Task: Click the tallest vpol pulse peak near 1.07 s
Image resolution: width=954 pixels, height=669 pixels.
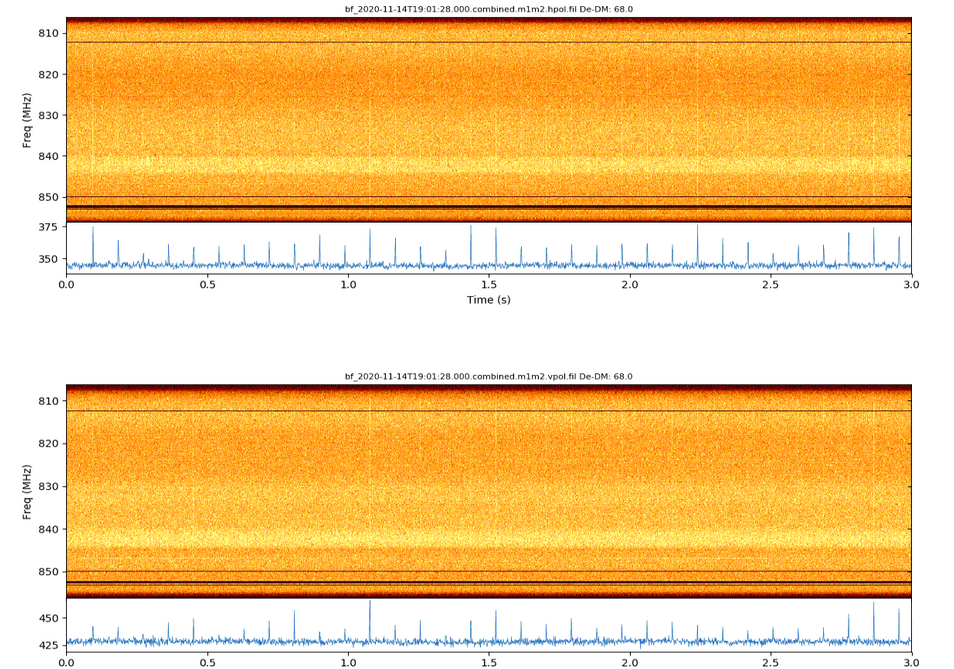Action: point(369,620)
